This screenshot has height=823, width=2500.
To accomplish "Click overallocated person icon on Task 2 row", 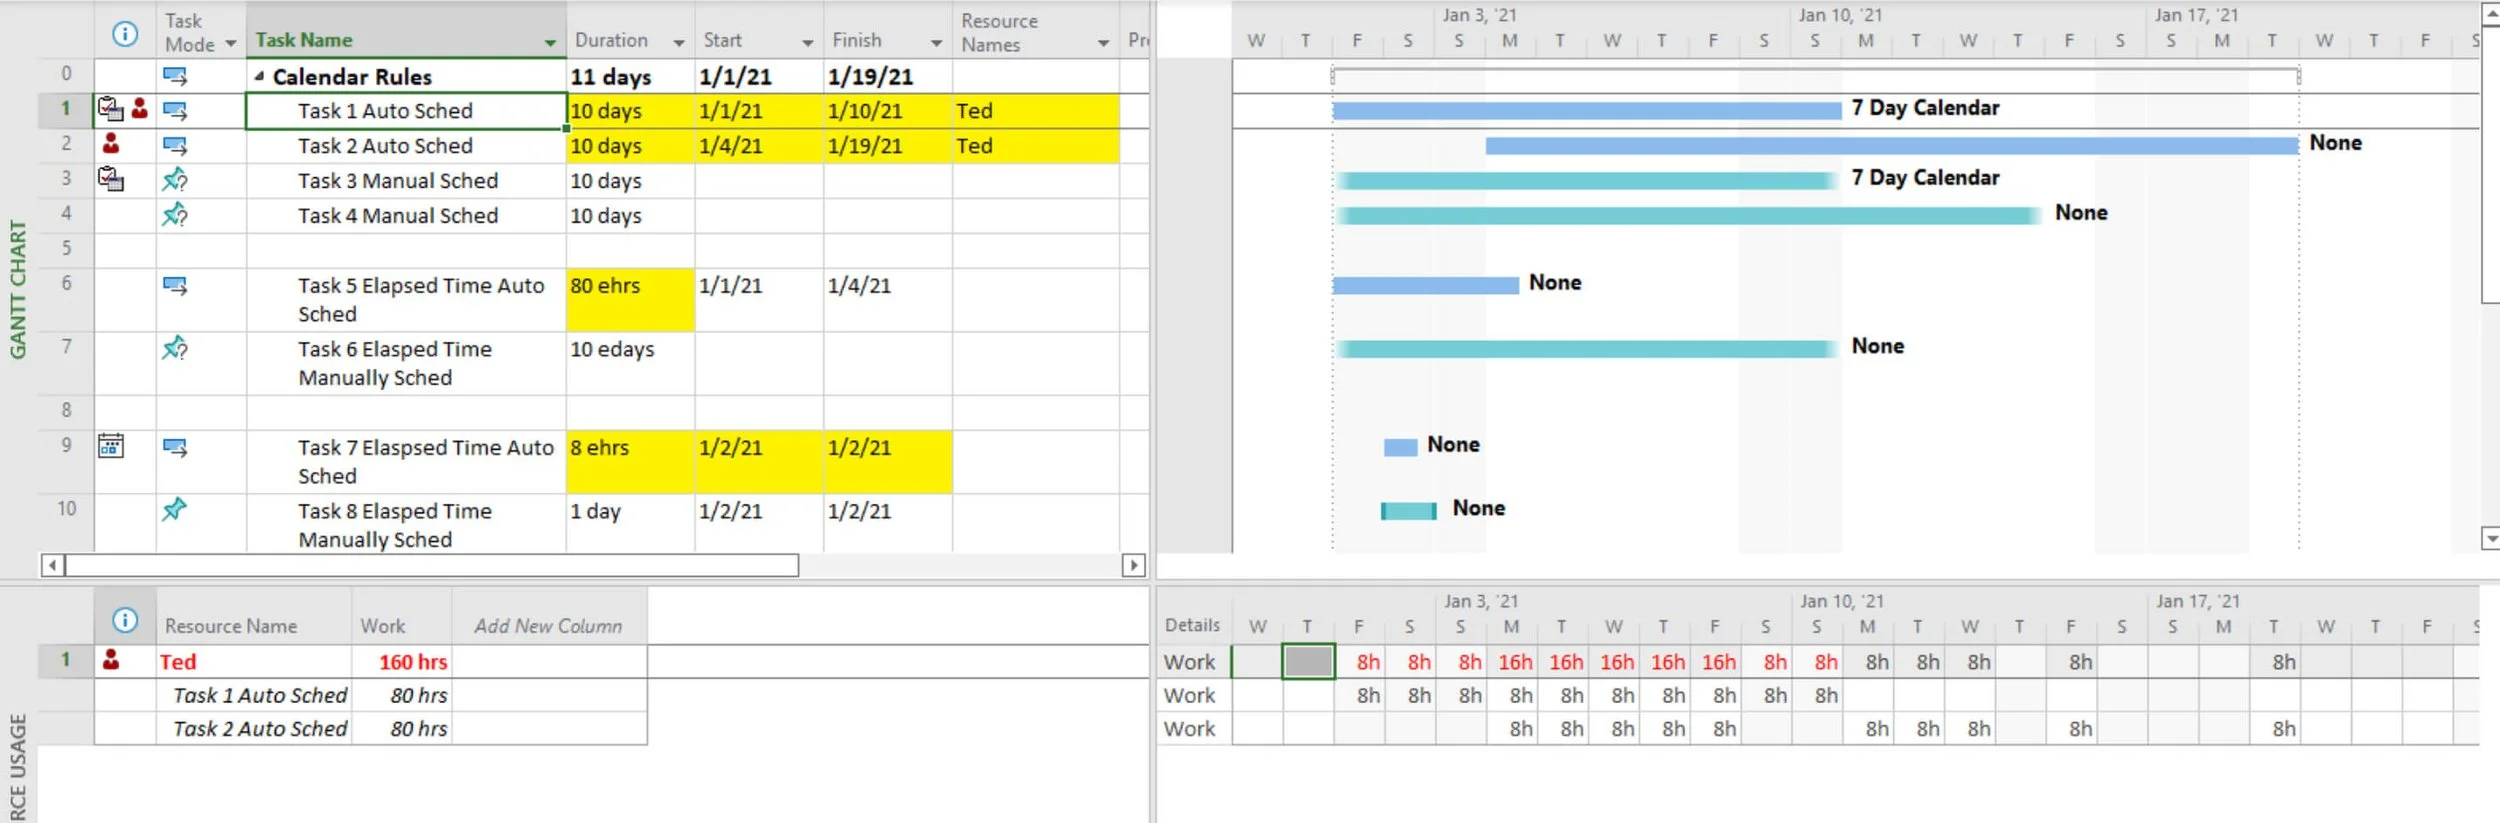I will (x=111, y=144).
